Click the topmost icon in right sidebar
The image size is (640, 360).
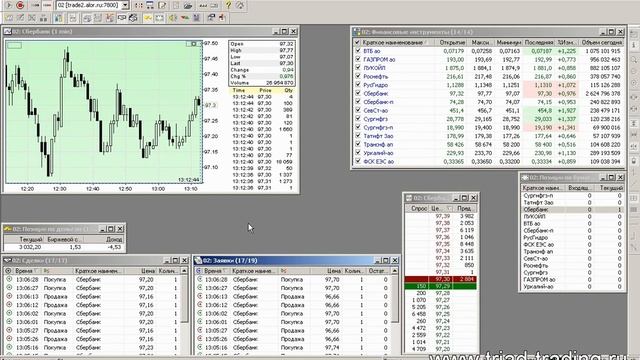click(634, 35)
